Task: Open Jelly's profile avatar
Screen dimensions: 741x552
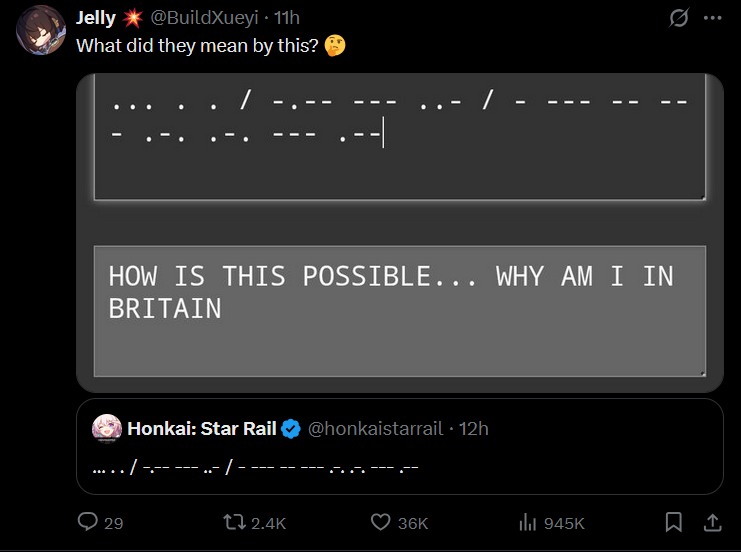Action: pyautogui.click(x=42, y=30)
